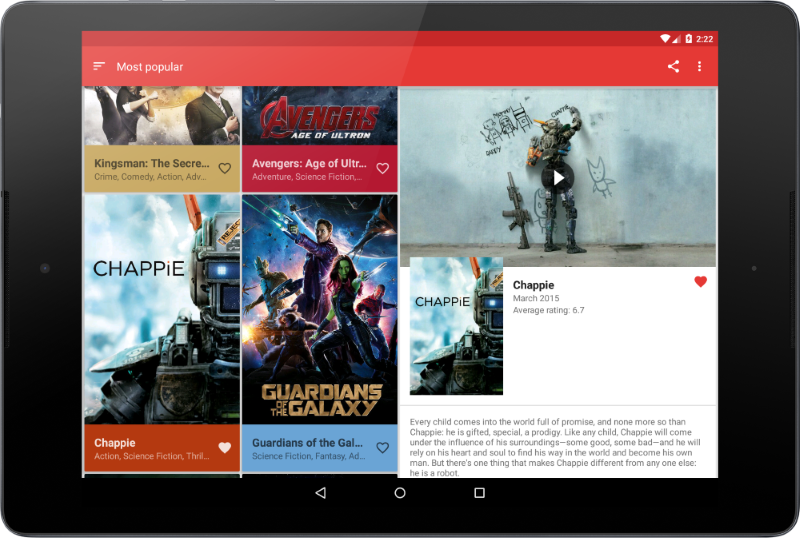Click the Most popular title
This screenshot has width=800, height=538.
pos(149,67)
